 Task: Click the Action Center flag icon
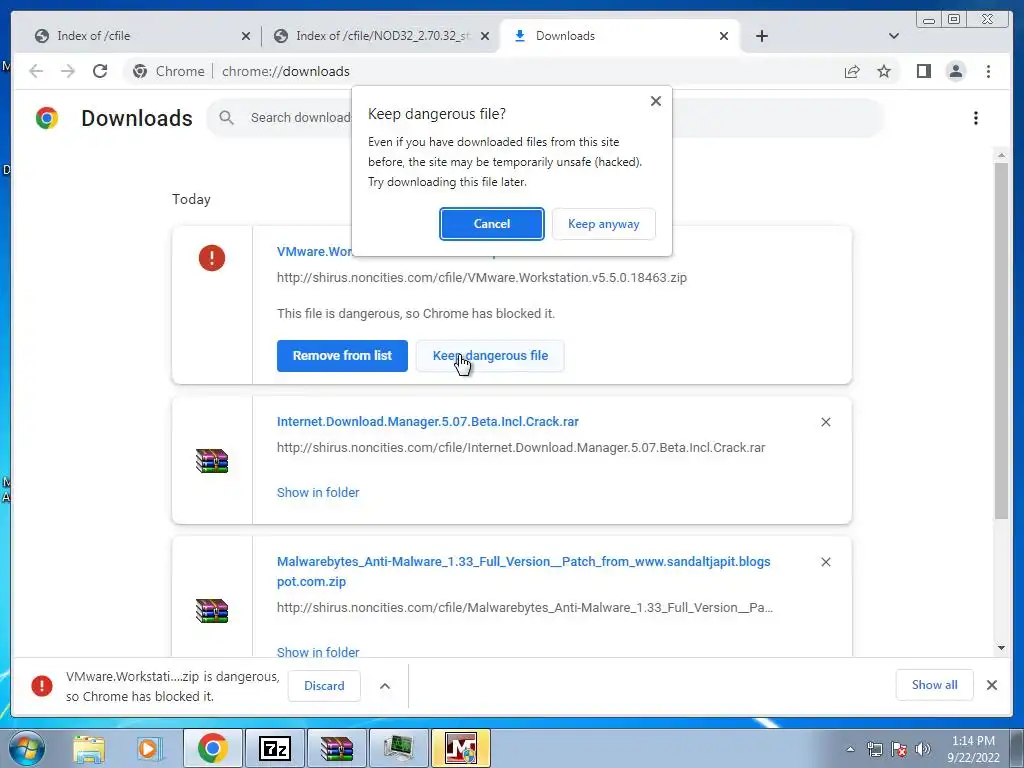point(899,749)
